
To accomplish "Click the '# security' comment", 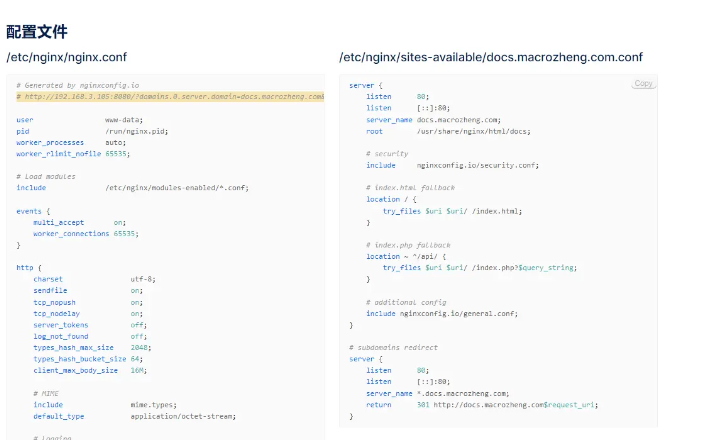I will 387,154.
